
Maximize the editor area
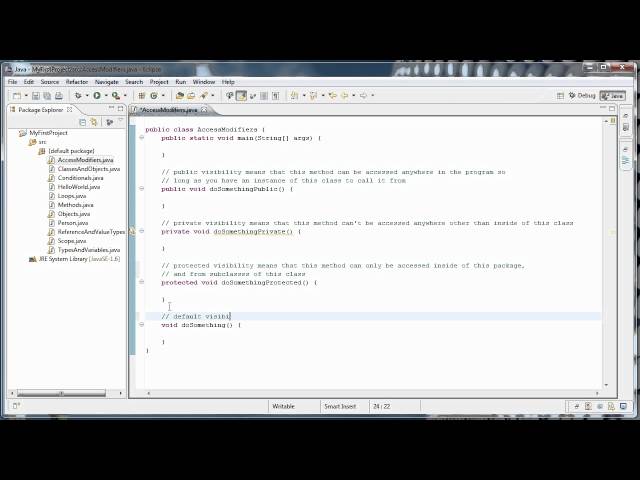(x=612, y=108)
